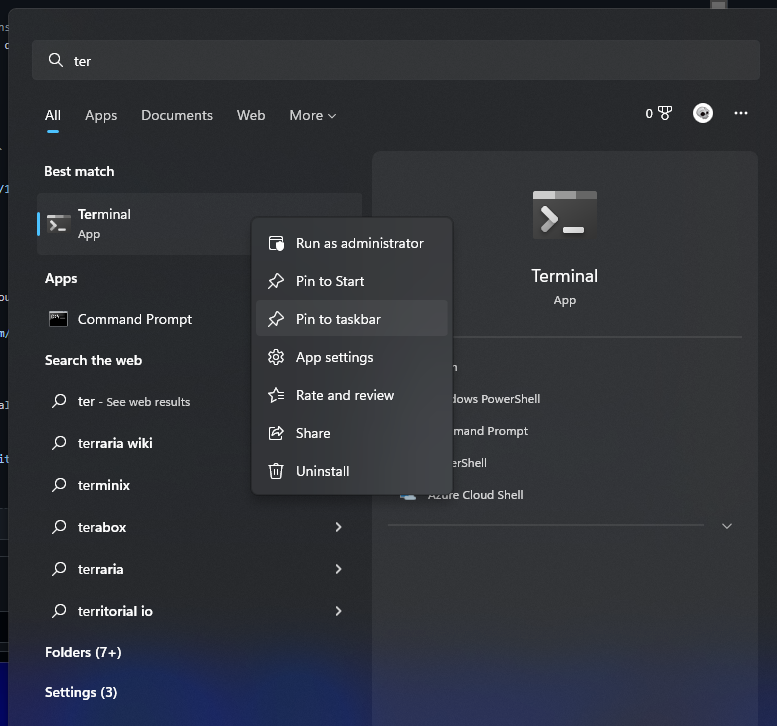
Task: Open Windows PowerShell from preview pane
Action: 496,399
